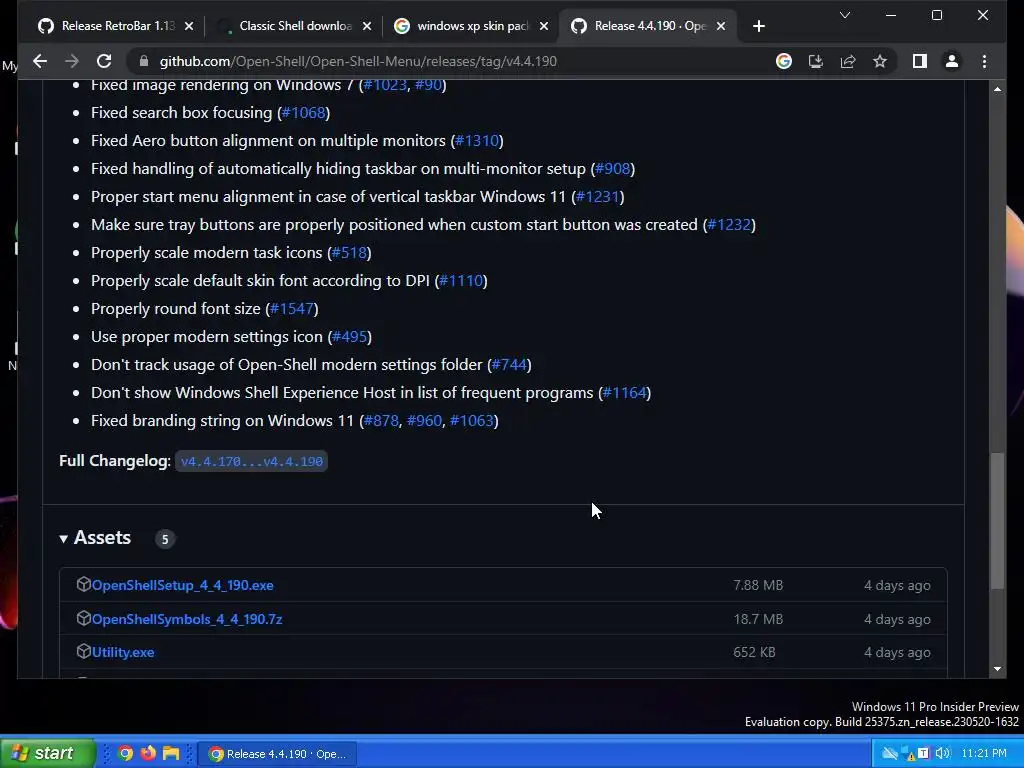Launch Firefox from quick launch
Image resolution: width=1024 pixels, height=768 pixels.
(x=148, y=754)
